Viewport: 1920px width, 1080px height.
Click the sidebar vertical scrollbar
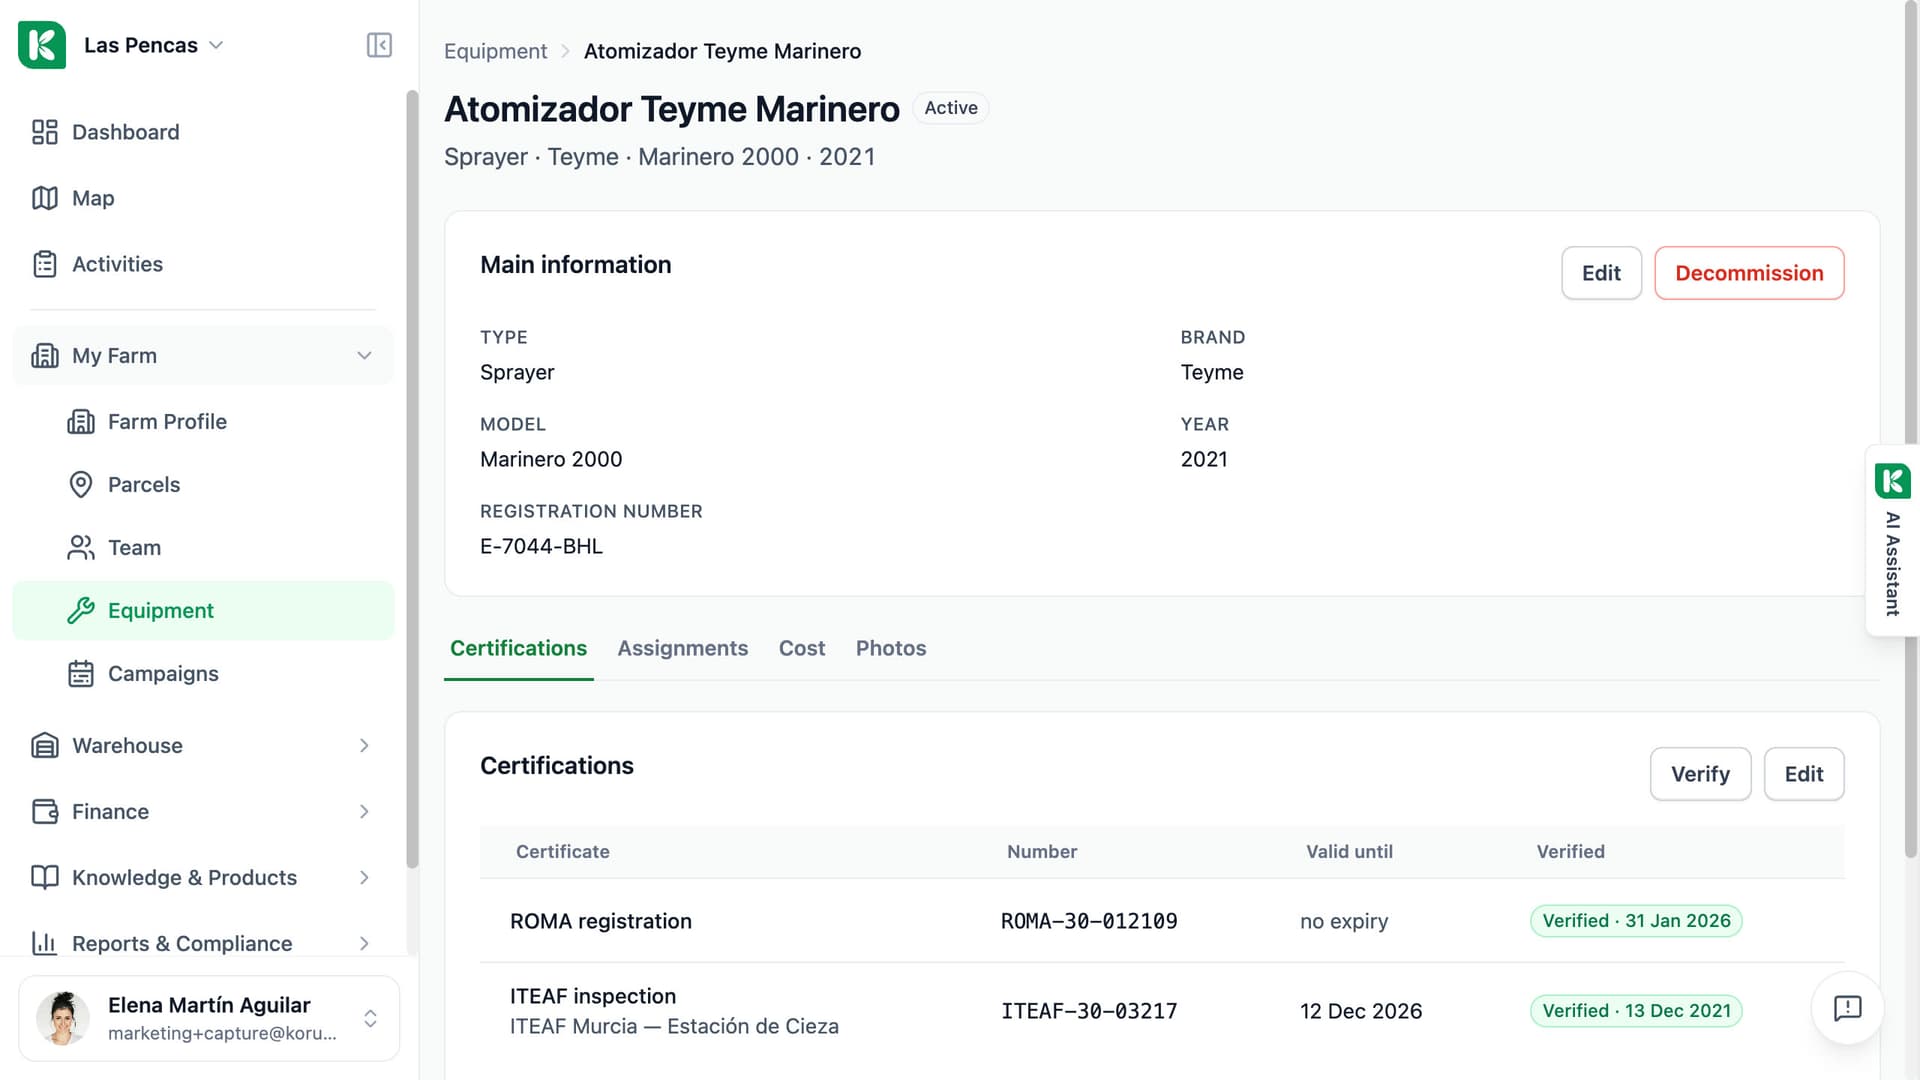click(x=411, y=480)
